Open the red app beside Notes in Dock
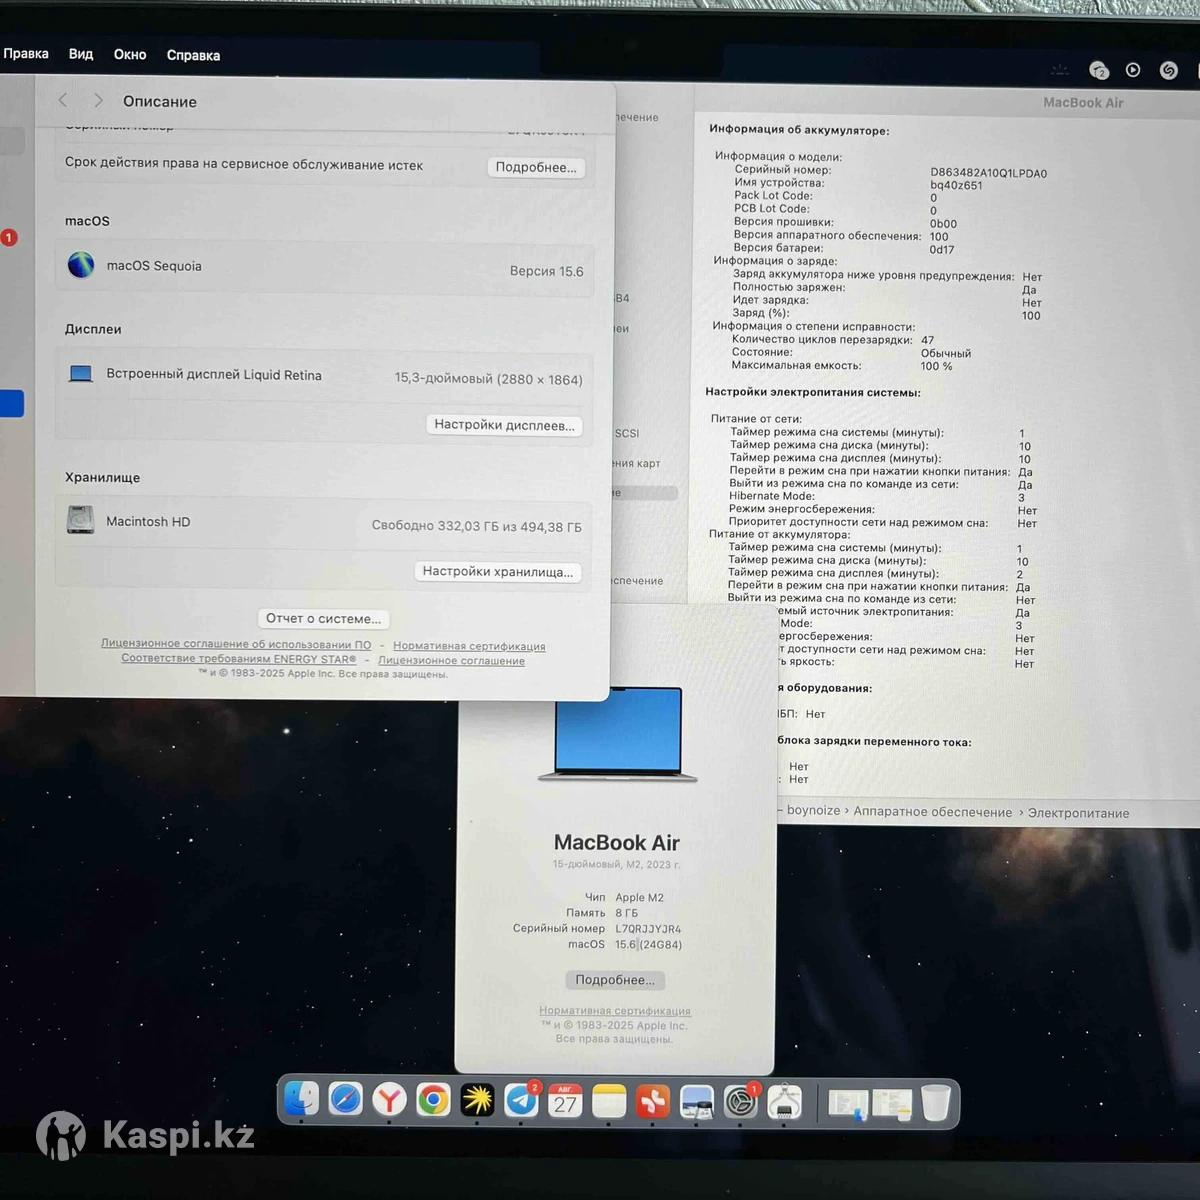Screen dimensions: 1200x1200 click(x=653, y=1102)
